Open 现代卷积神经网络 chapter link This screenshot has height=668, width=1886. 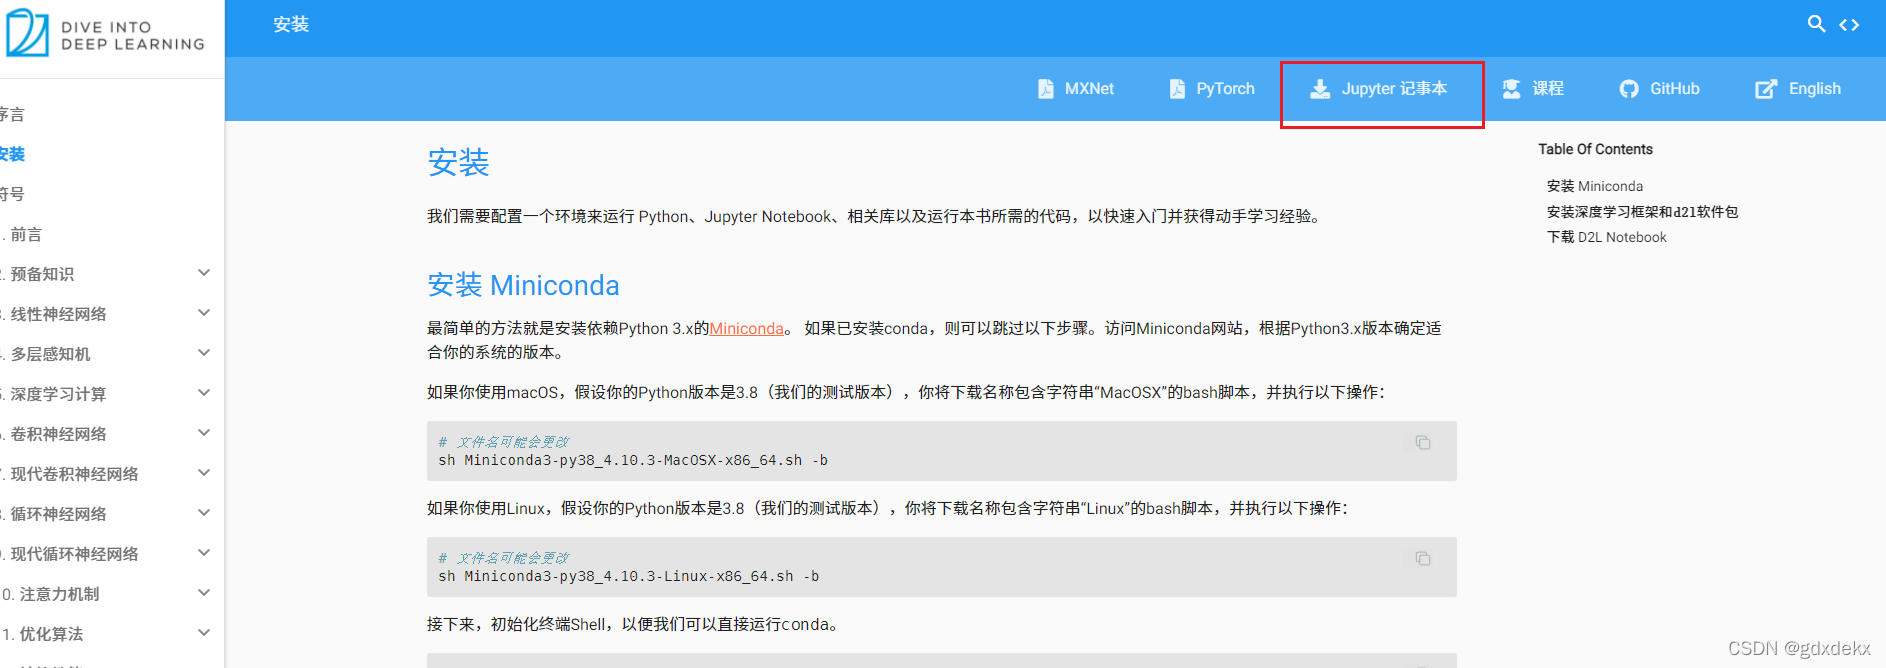pyautogui.click(x=70, y=474)
